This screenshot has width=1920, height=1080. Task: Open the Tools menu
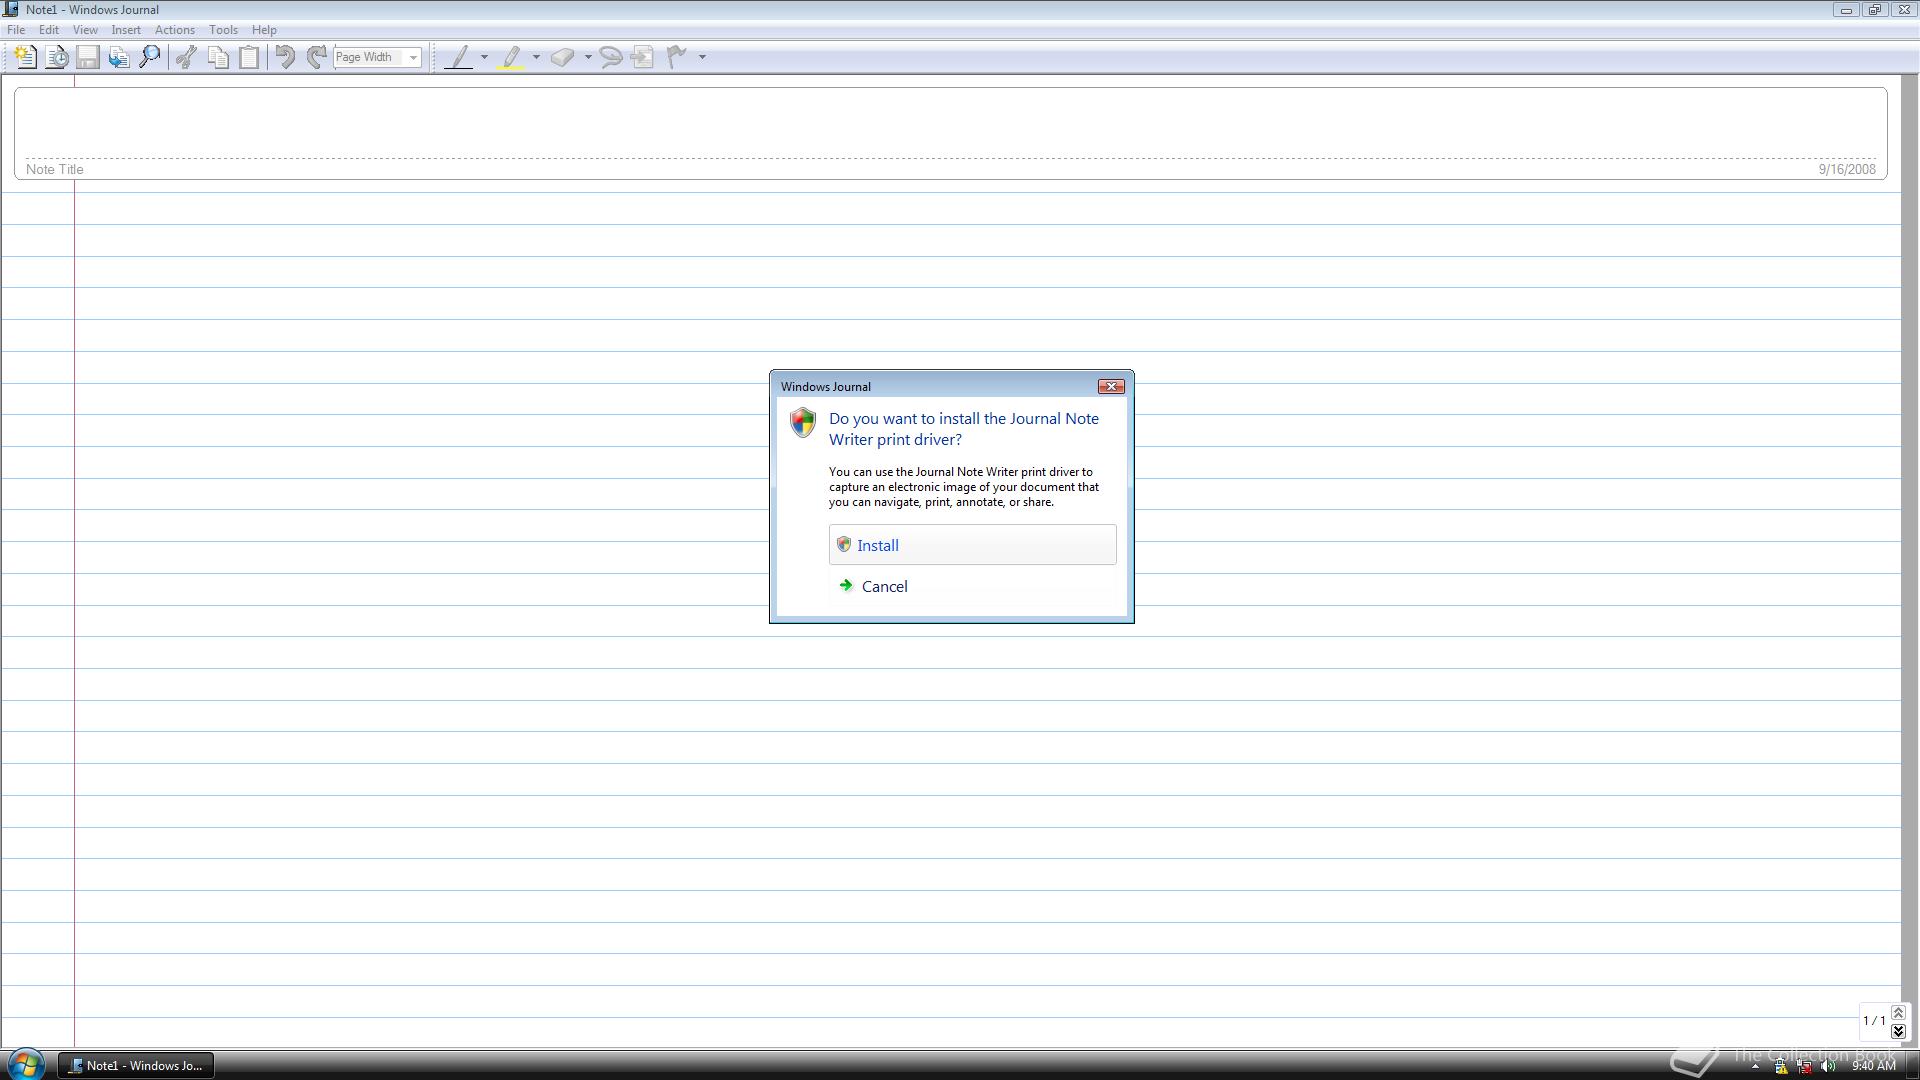223,30
